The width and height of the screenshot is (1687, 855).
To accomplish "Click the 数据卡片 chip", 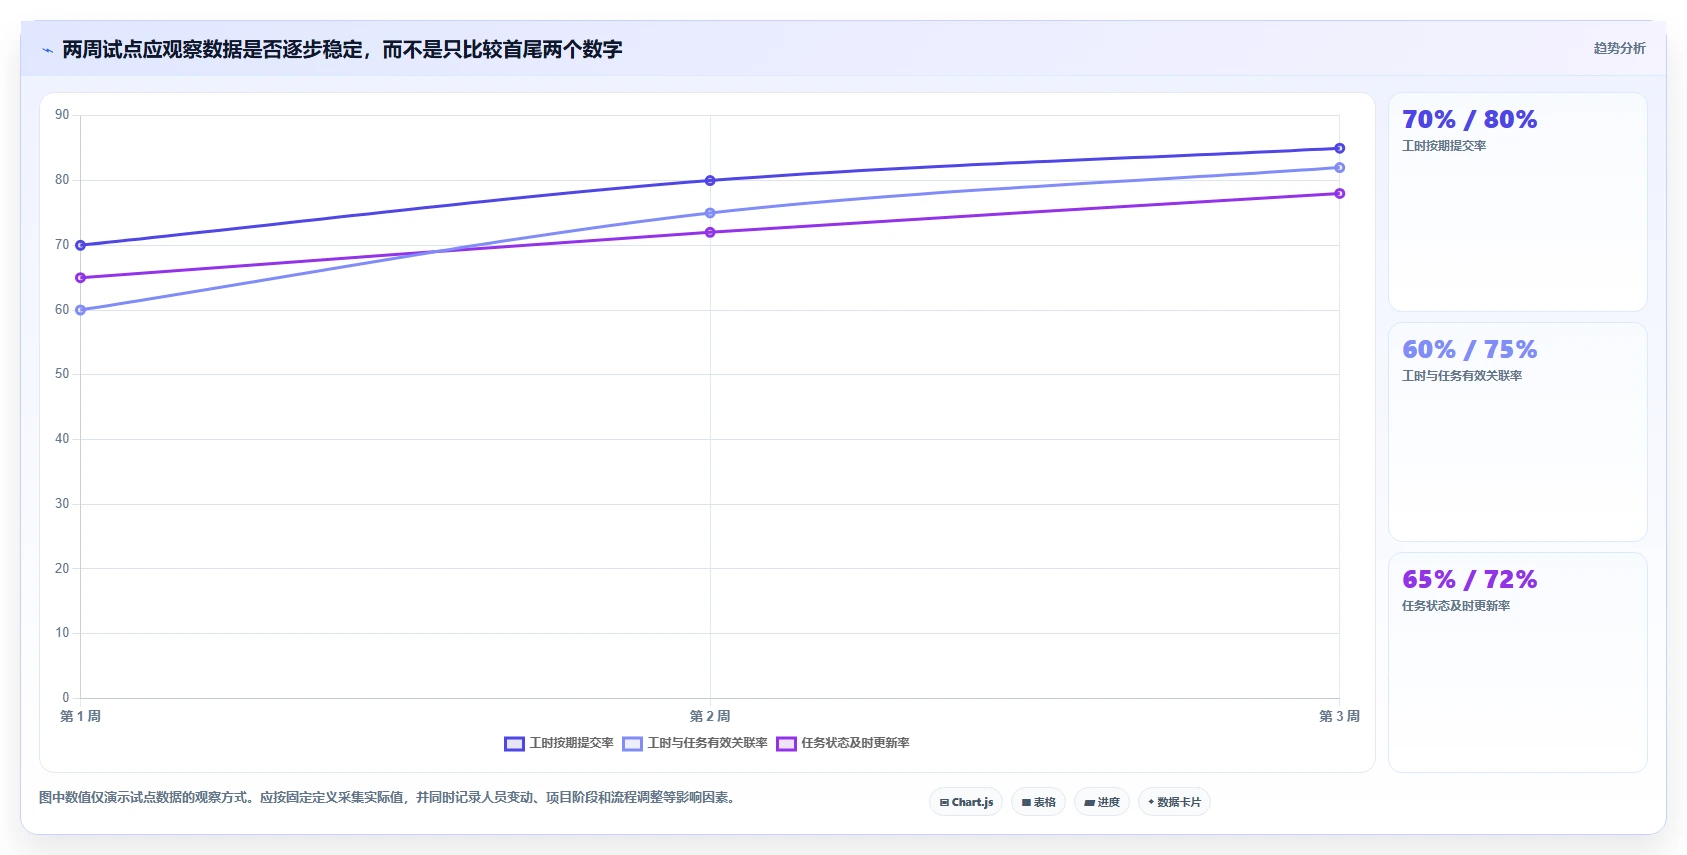I will click(1174, 802).
